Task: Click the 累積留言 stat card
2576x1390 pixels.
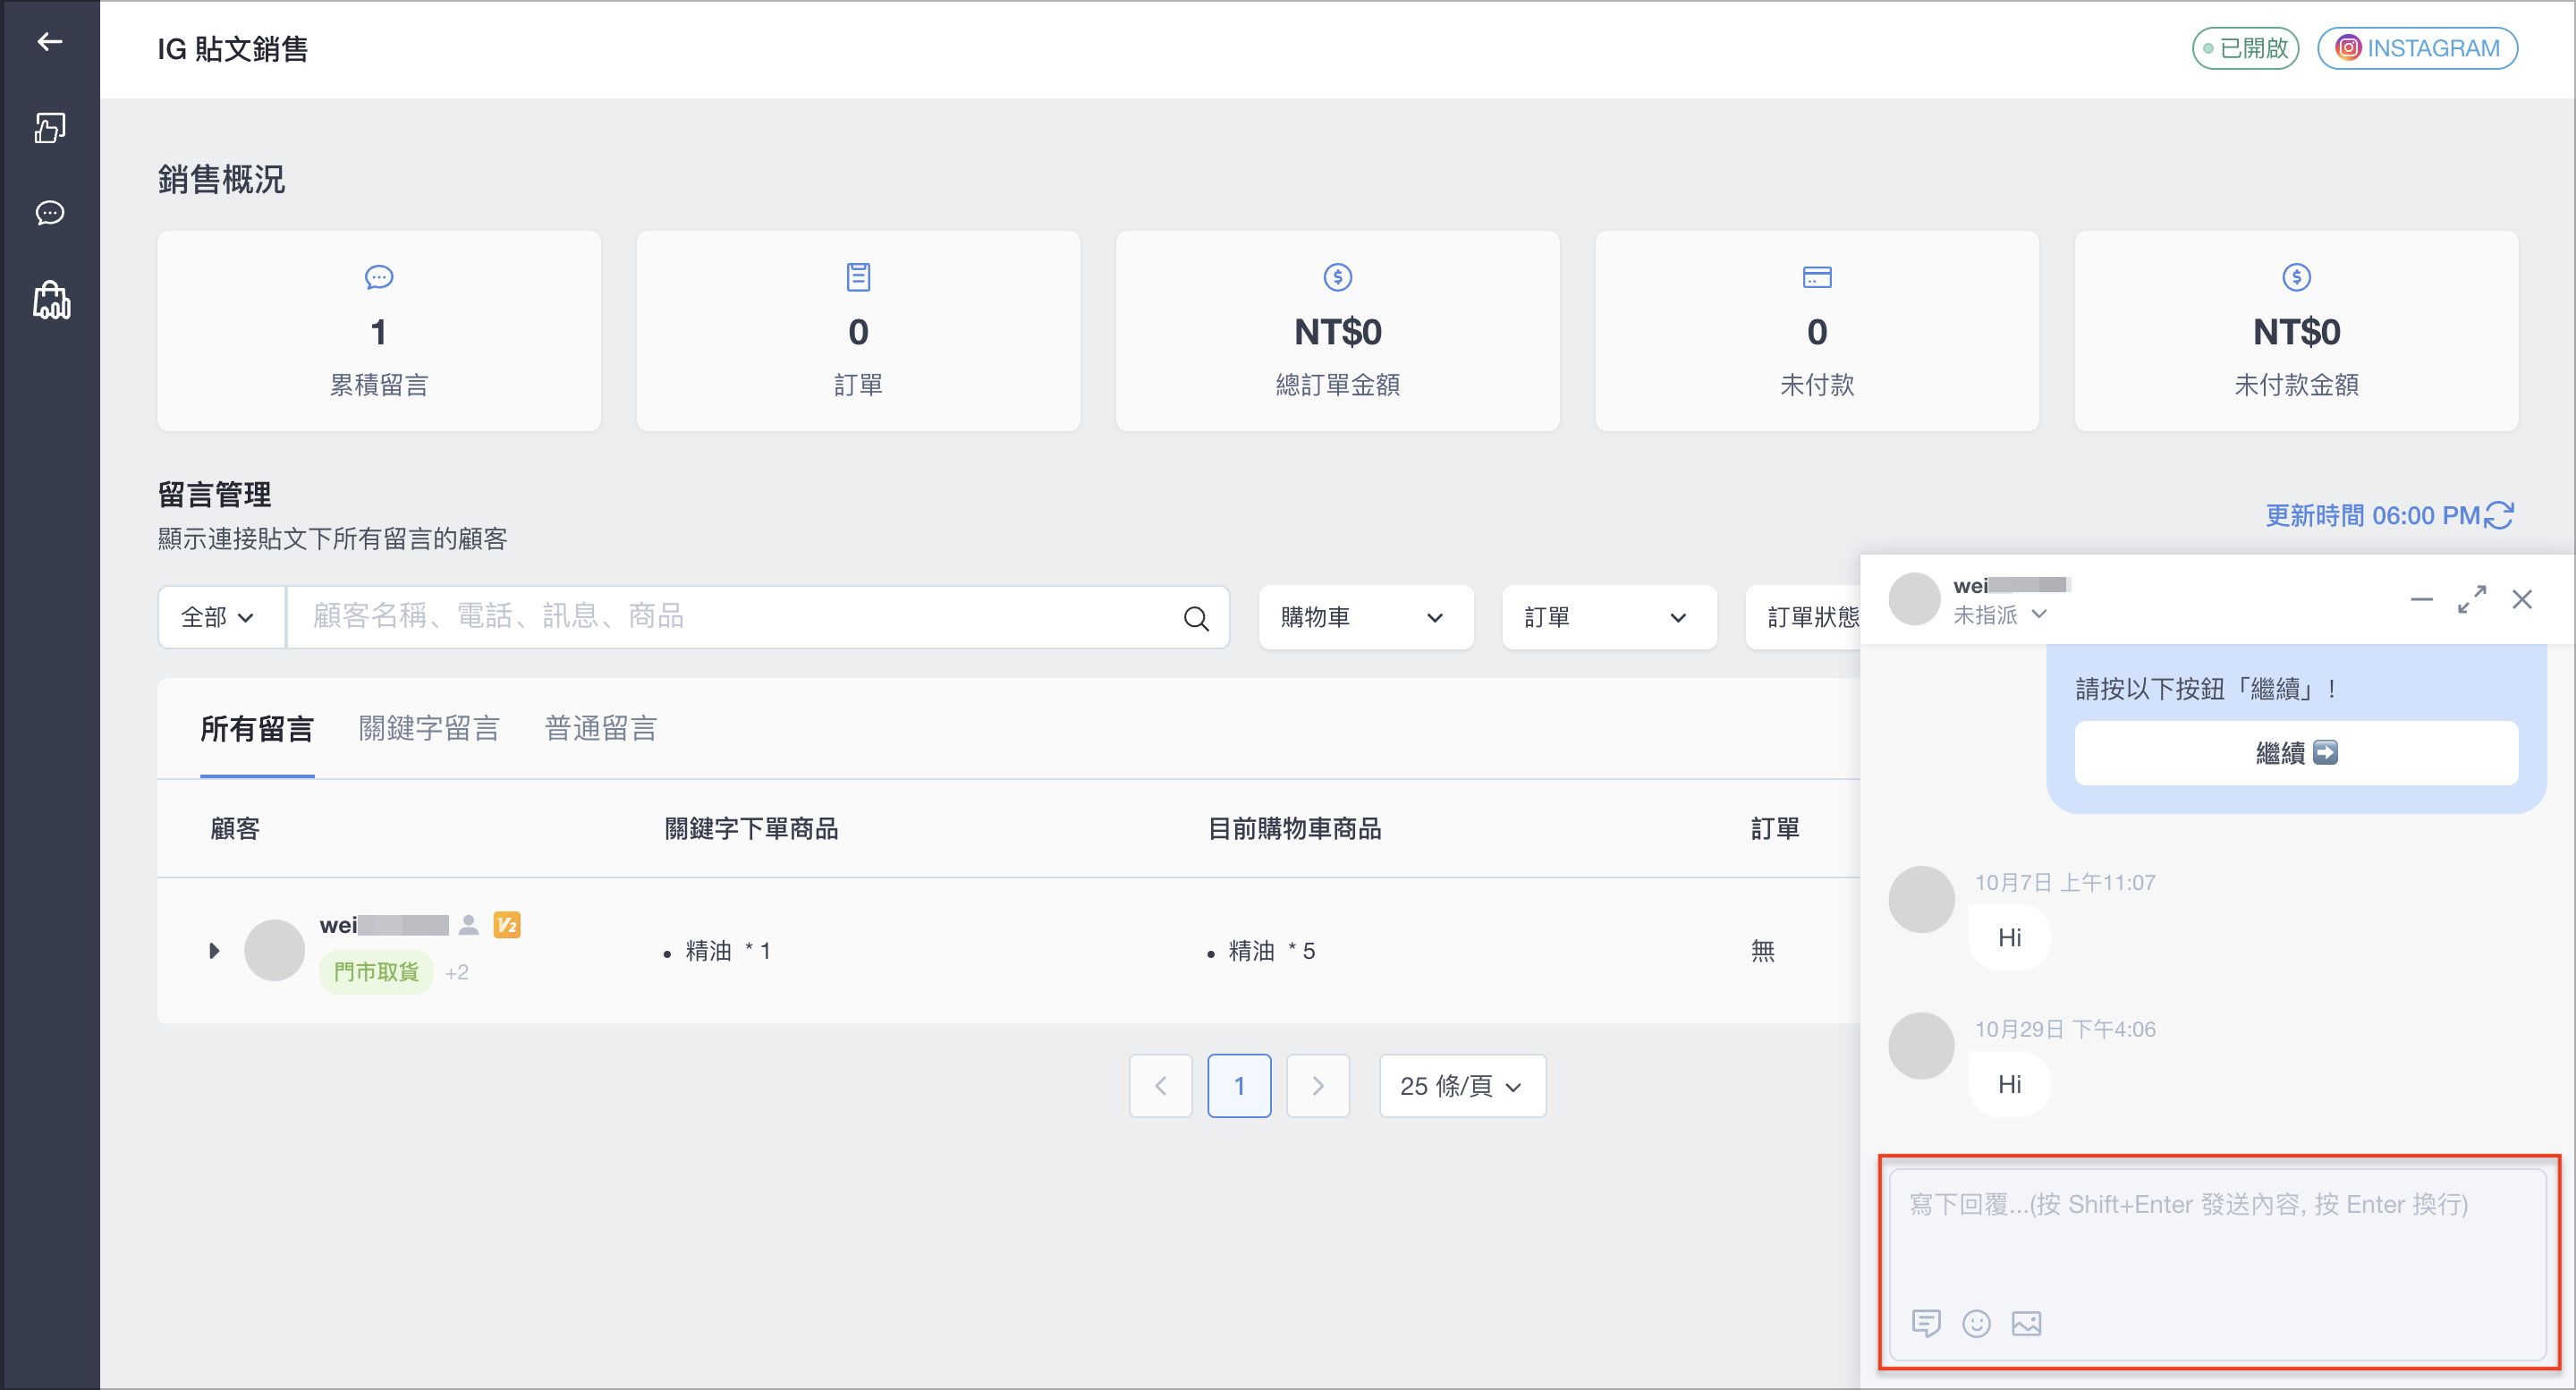Action: tap(379, 331)
